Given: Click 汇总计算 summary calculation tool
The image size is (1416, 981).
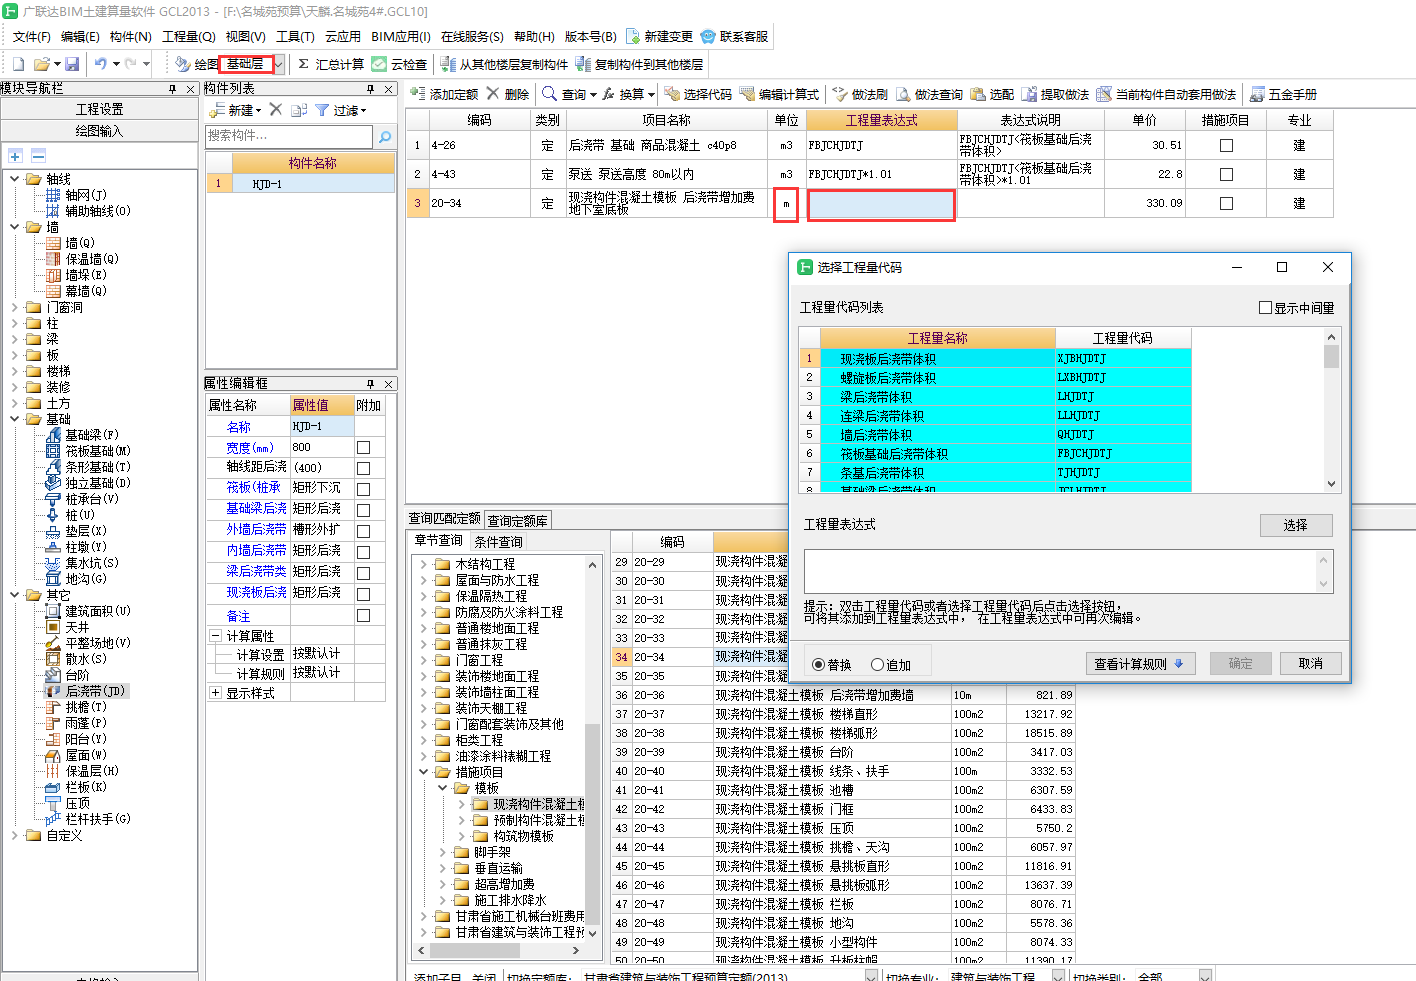Looking at the screenshot, I should (x=331, y=64).
